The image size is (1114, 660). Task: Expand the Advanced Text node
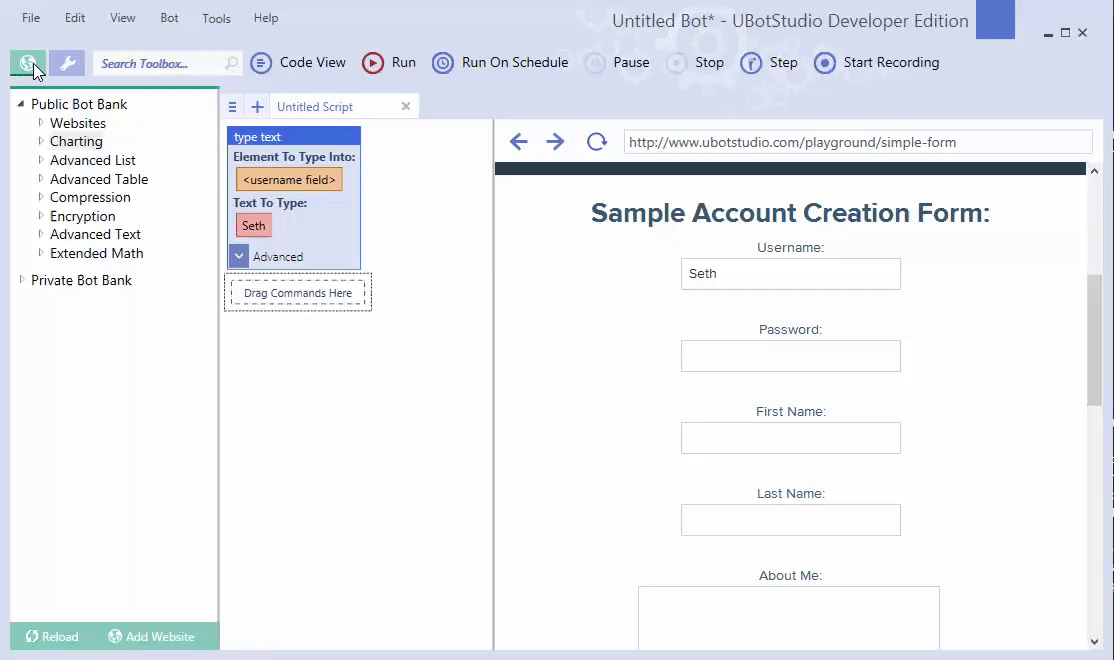click(x=40, y=233)
